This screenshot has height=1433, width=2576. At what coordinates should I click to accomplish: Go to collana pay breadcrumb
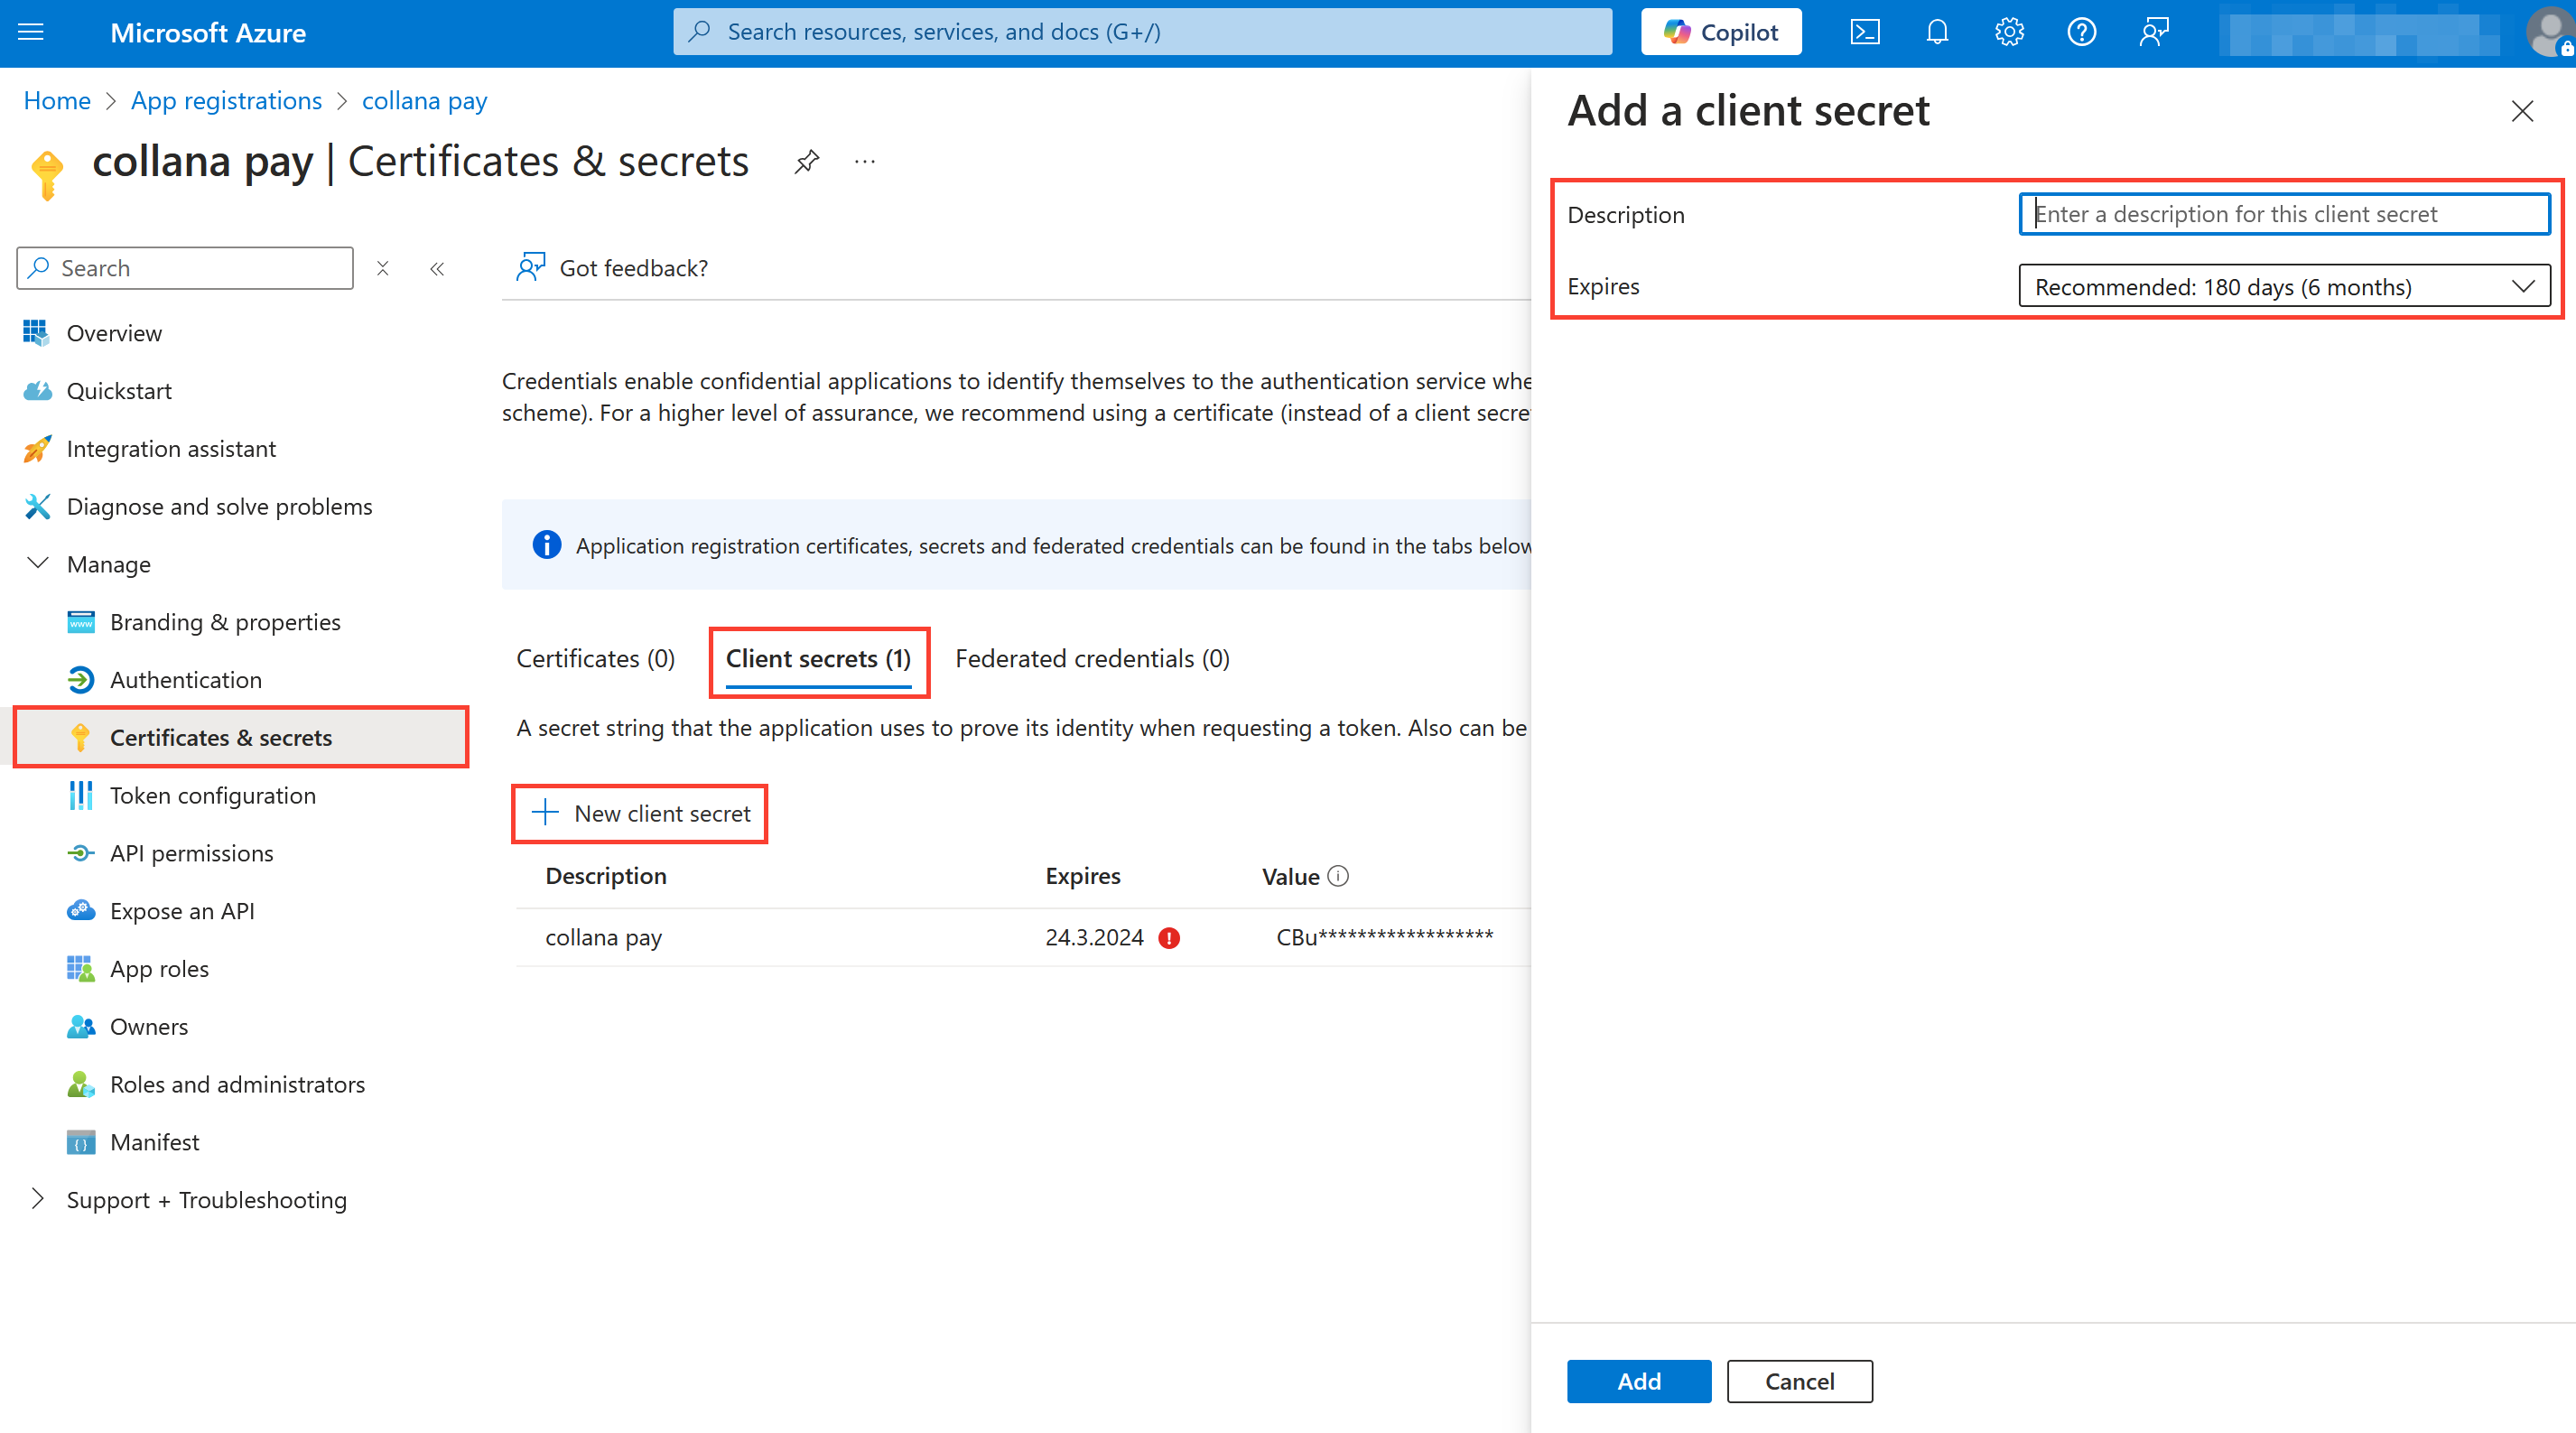424,101
